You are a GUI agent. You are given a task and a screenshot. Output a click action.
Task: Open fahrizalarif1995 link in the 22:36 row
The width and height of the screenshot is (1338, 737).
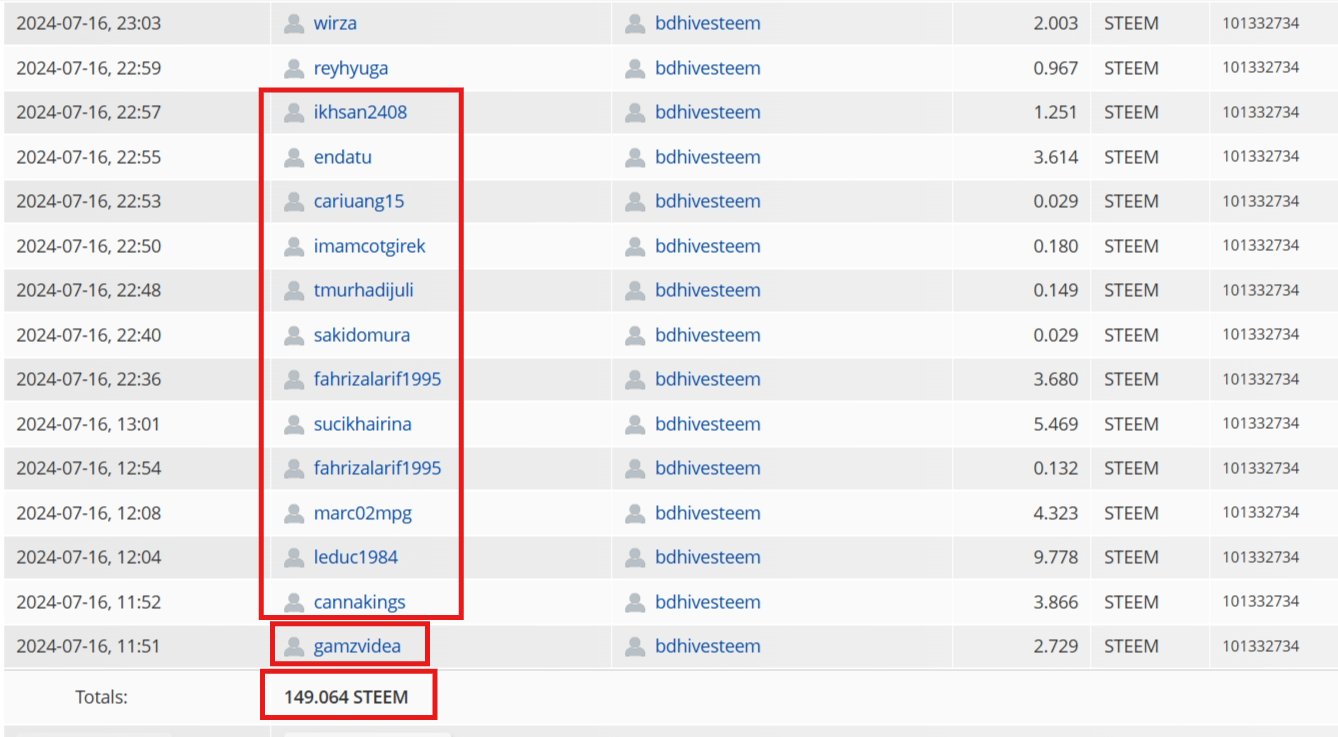377,379
